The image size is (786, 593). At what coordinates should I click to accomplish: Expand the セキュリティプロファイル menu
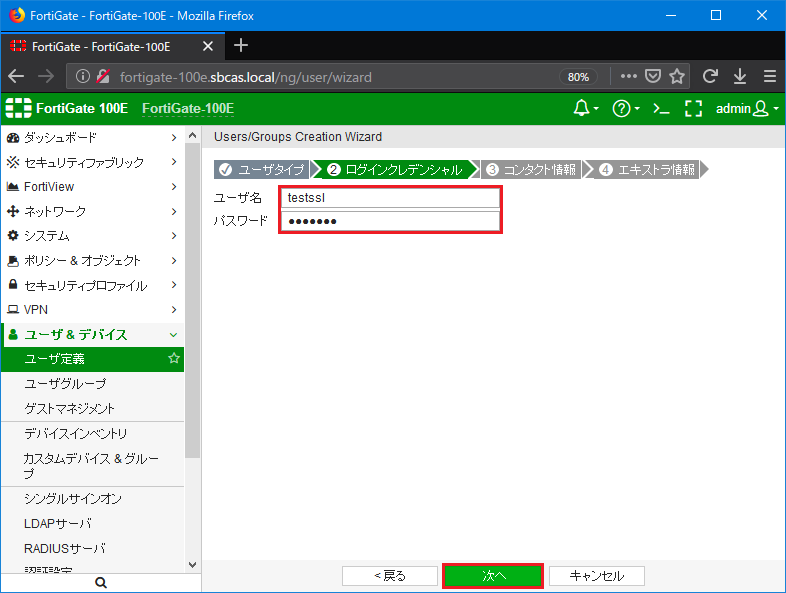pos(92,285)
